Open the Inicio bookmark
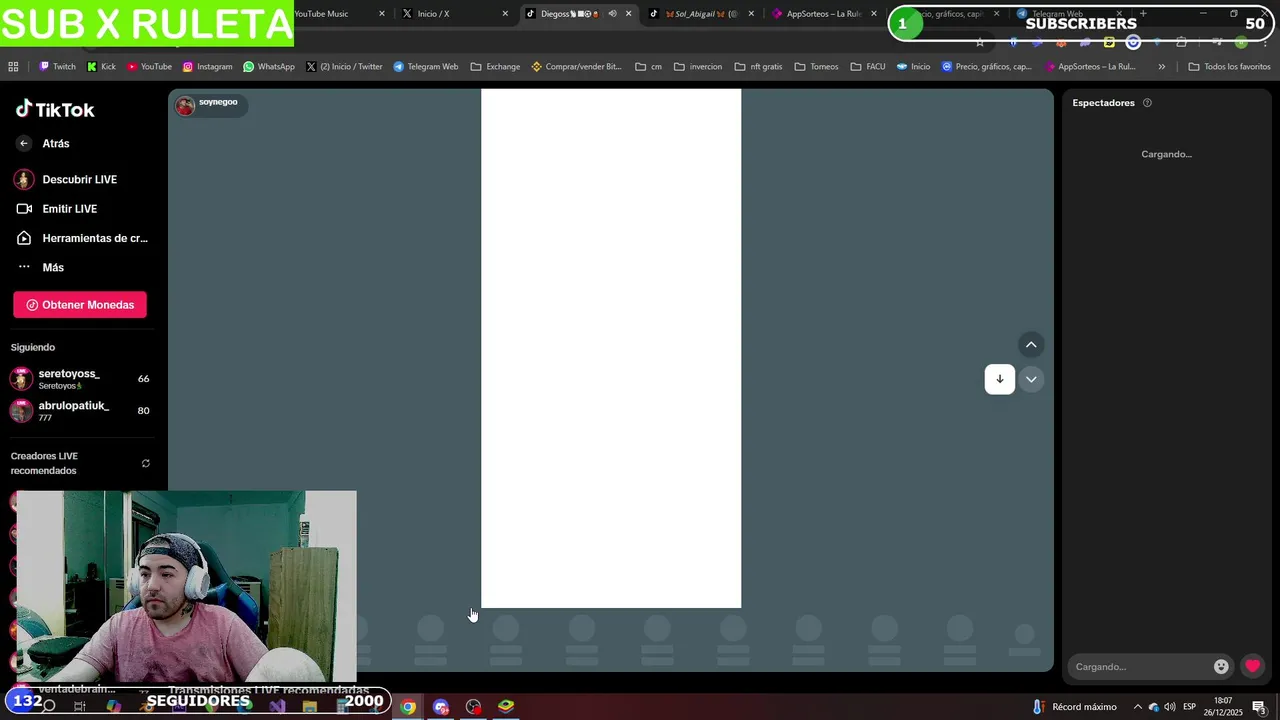The image size is (1280, 720). click(913, 67)
